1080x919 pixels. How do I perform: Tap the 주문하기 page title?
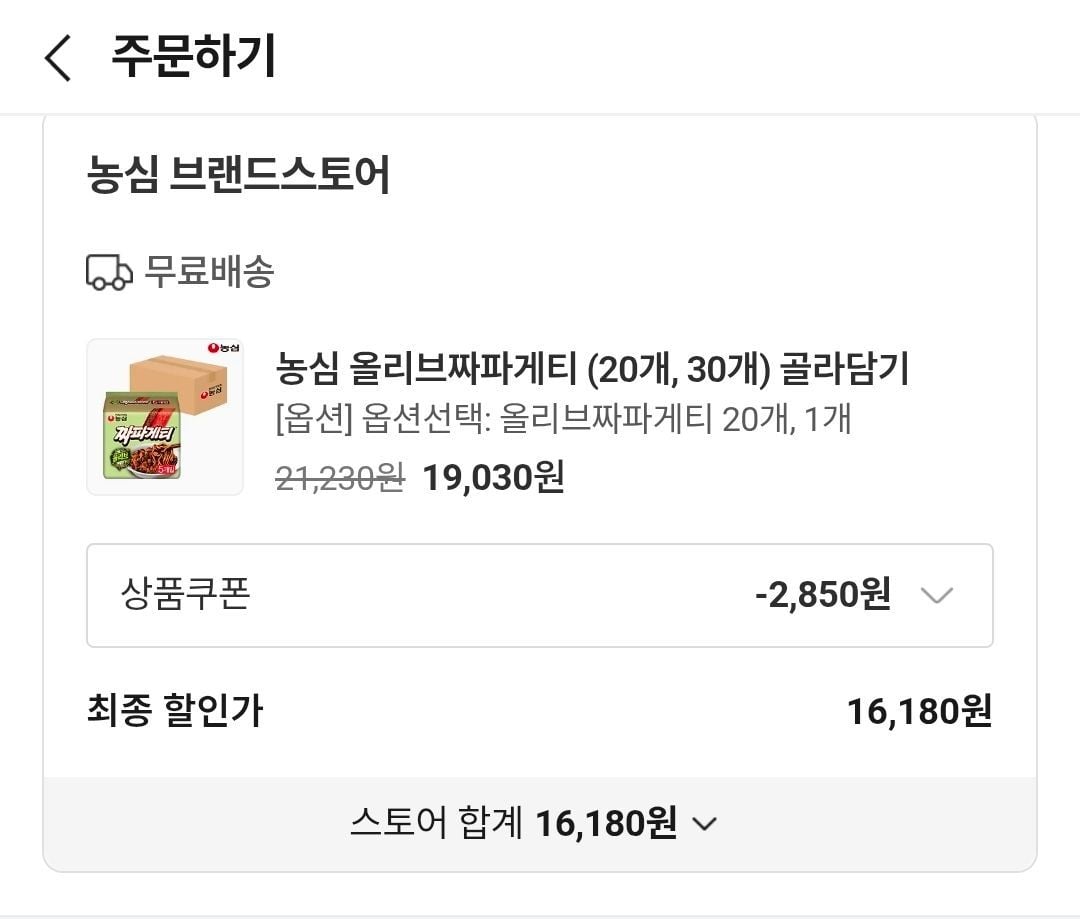pos(194,56)
